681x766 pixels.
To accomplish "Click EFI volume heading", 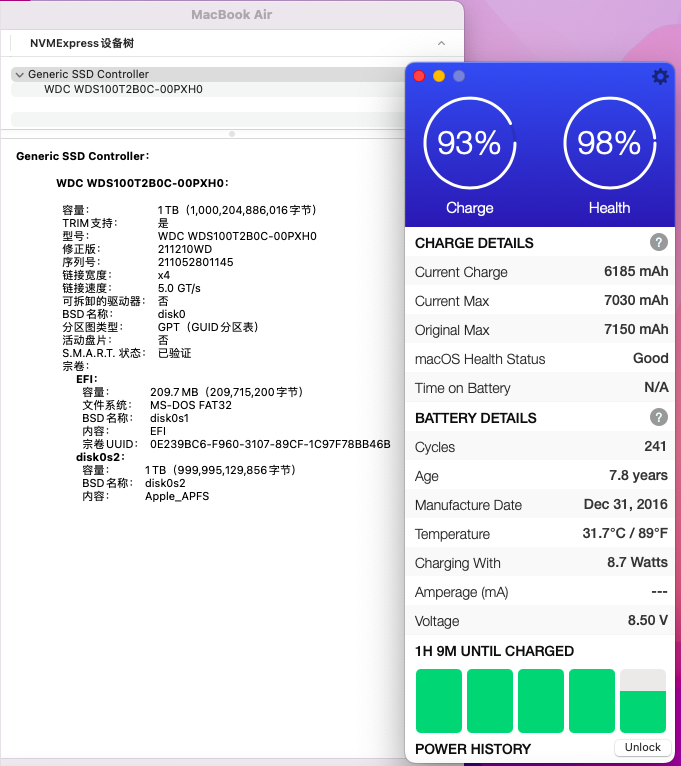I will coord(86,379).
